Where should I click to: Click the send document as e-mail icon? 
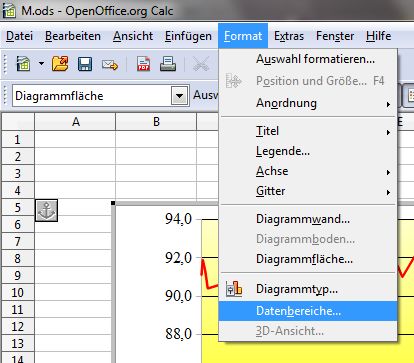(x=110, y=64)
